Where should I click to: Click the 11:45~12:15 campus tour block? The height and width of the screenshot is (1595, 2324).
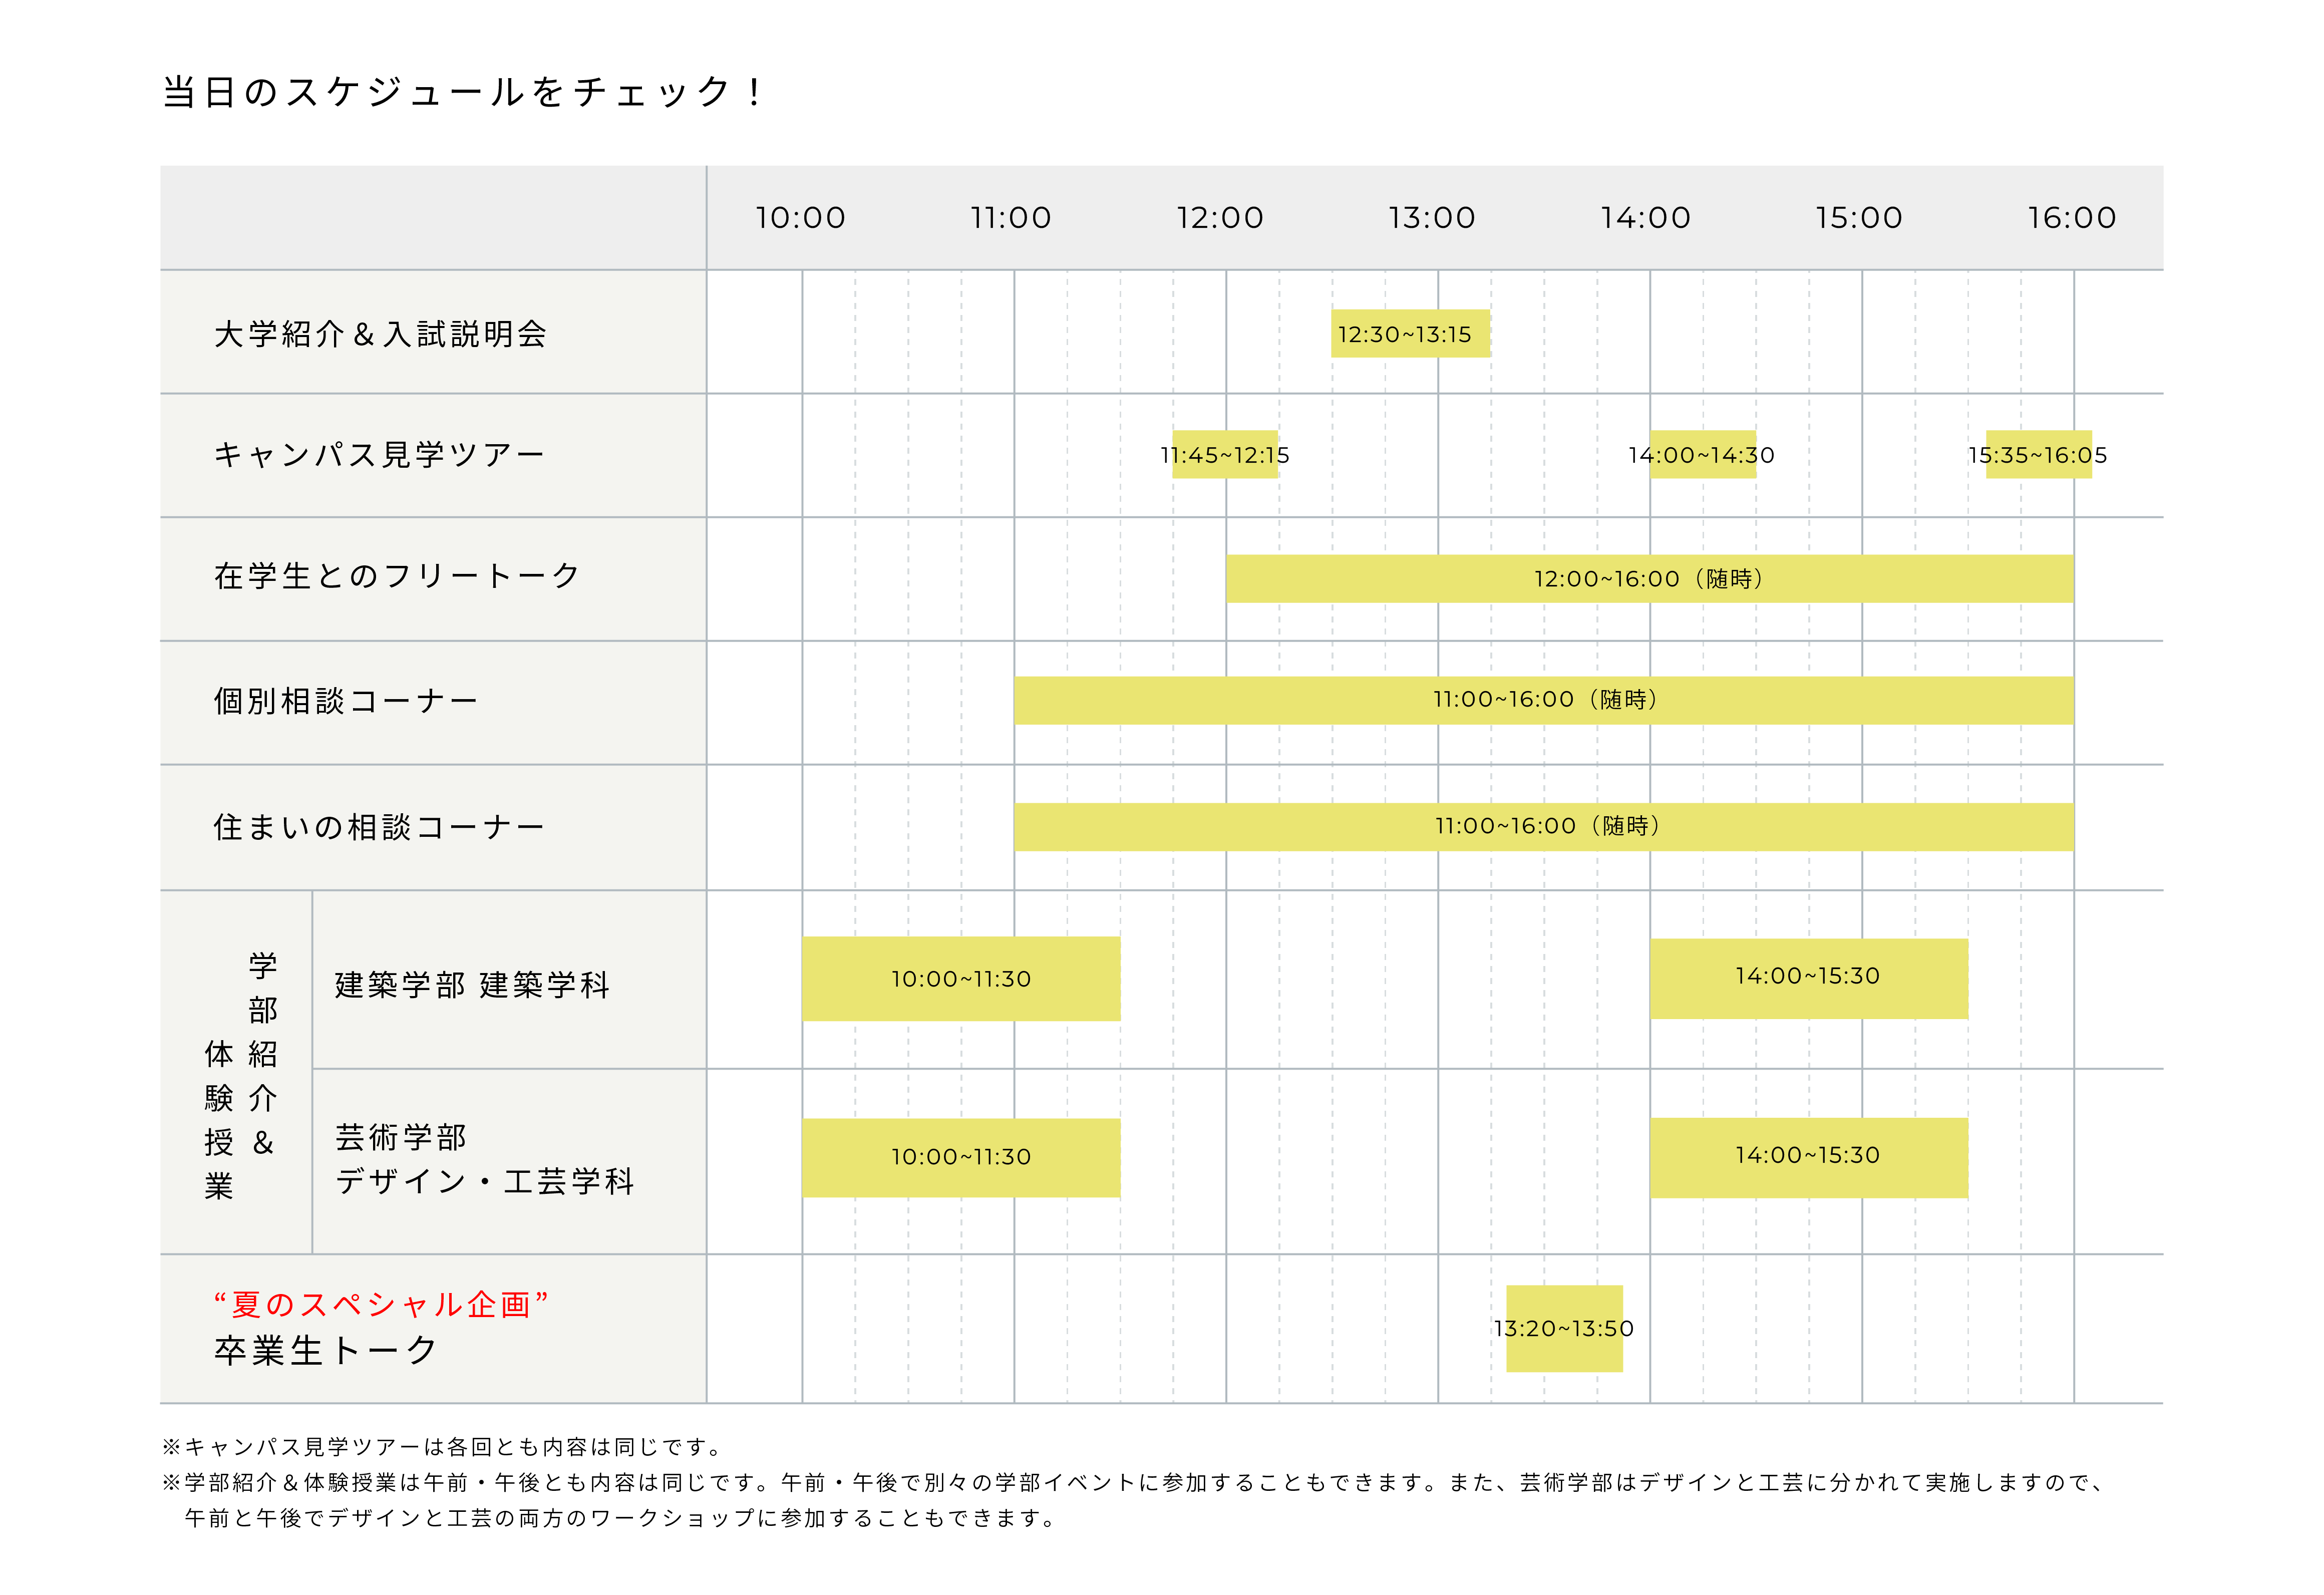point(1225,455)
